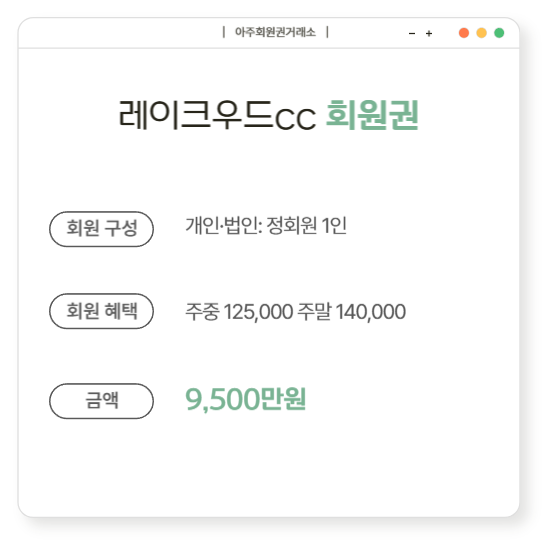The width and height of the screenshot is (550, 550).
Task: Click the green circle window button
Action: [499, 33]
